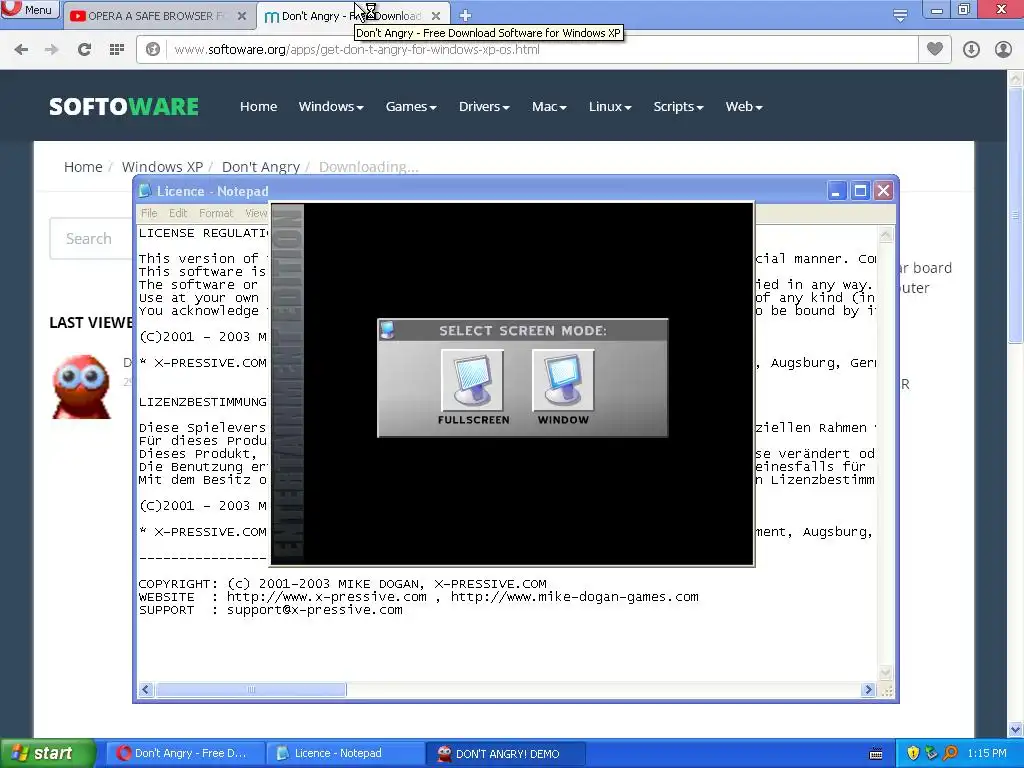Switch to Licence - Notepad taskbar button
1024x768 pixels.
[345, 753]
